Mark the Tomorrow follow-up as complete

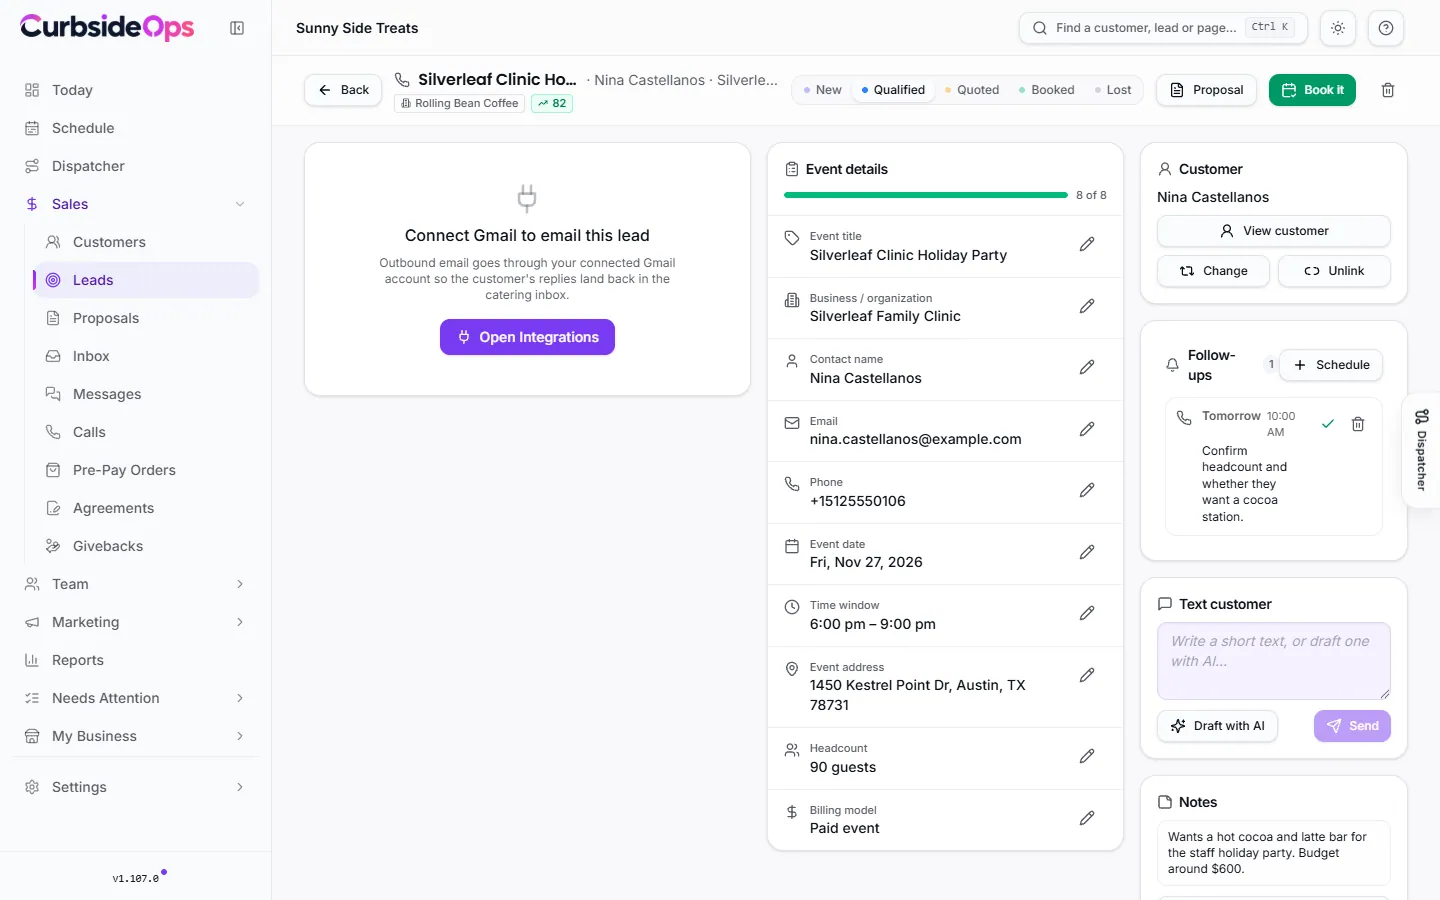click(x=1328, y=424)
